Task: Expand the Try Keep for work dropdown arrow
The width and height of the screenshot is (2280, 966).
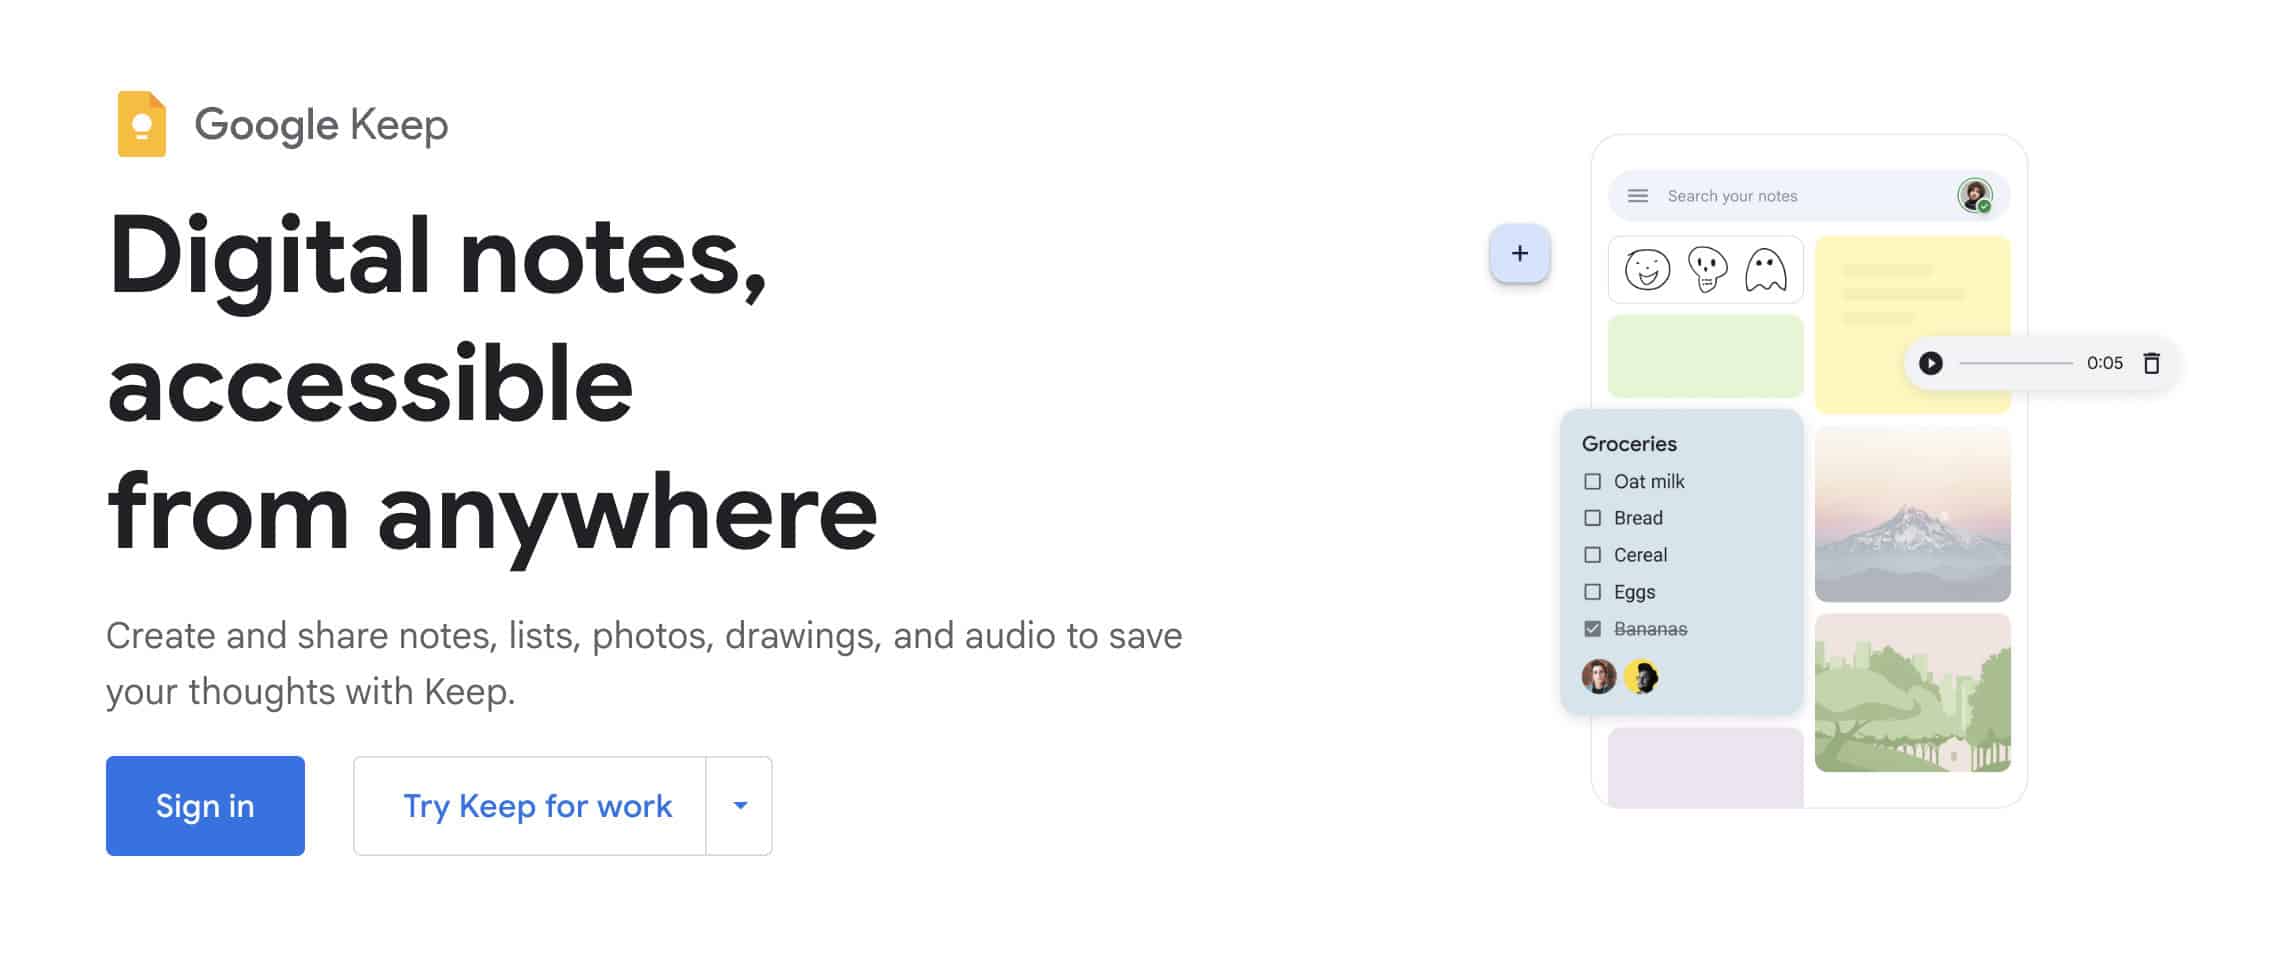Action: [x=740, y=806]
